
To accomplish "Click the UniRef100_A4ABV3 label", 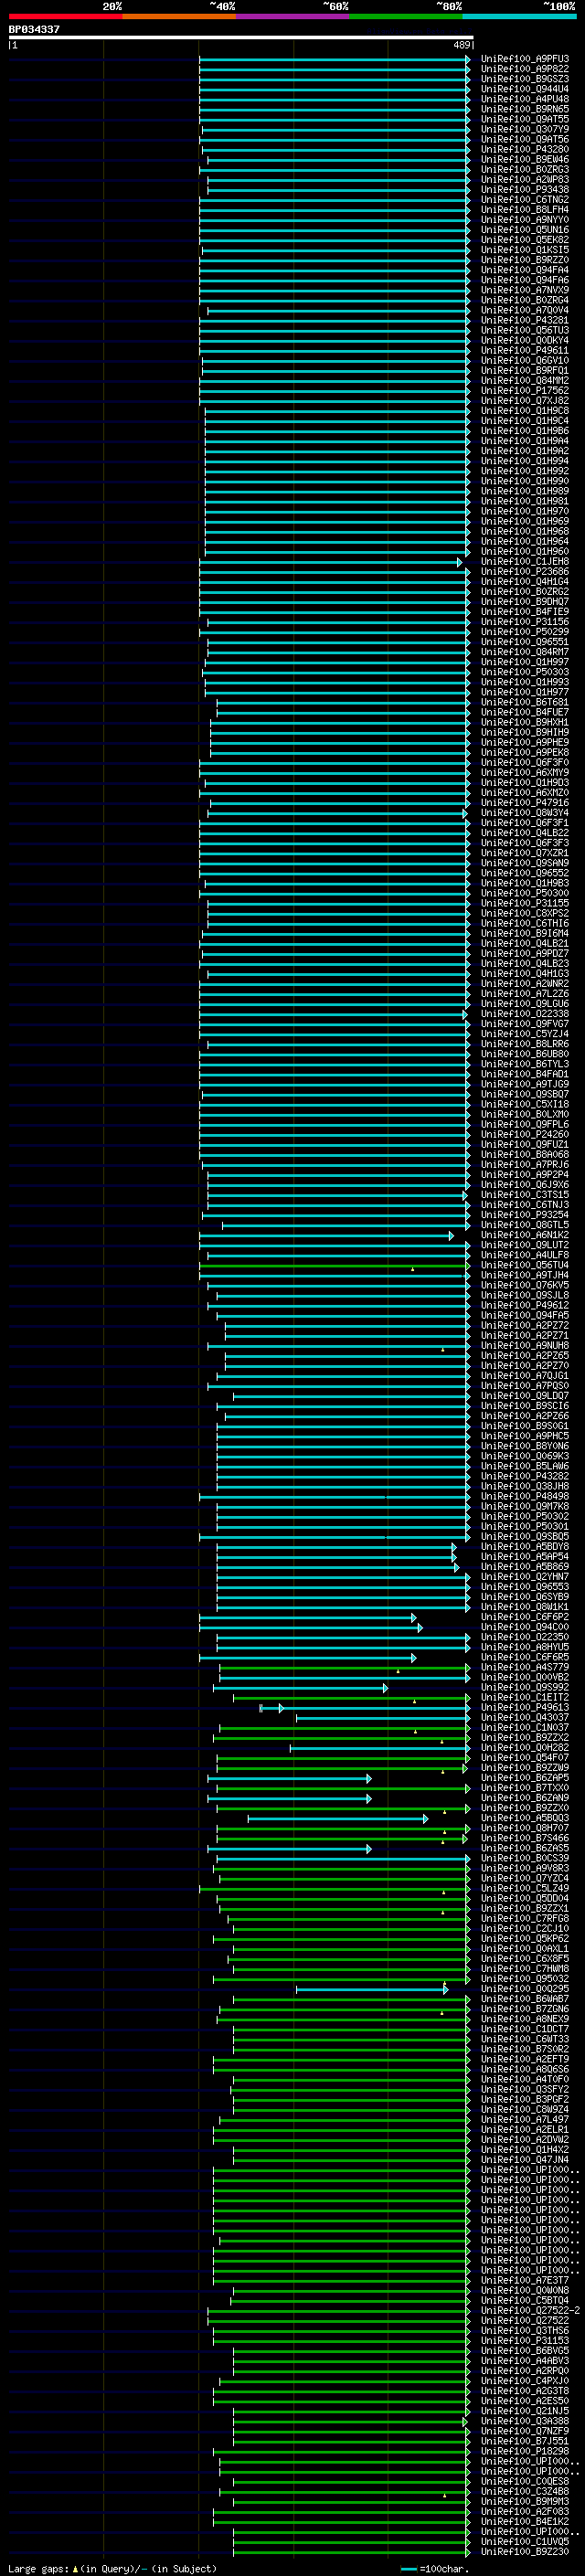I will pos(525,2360).
